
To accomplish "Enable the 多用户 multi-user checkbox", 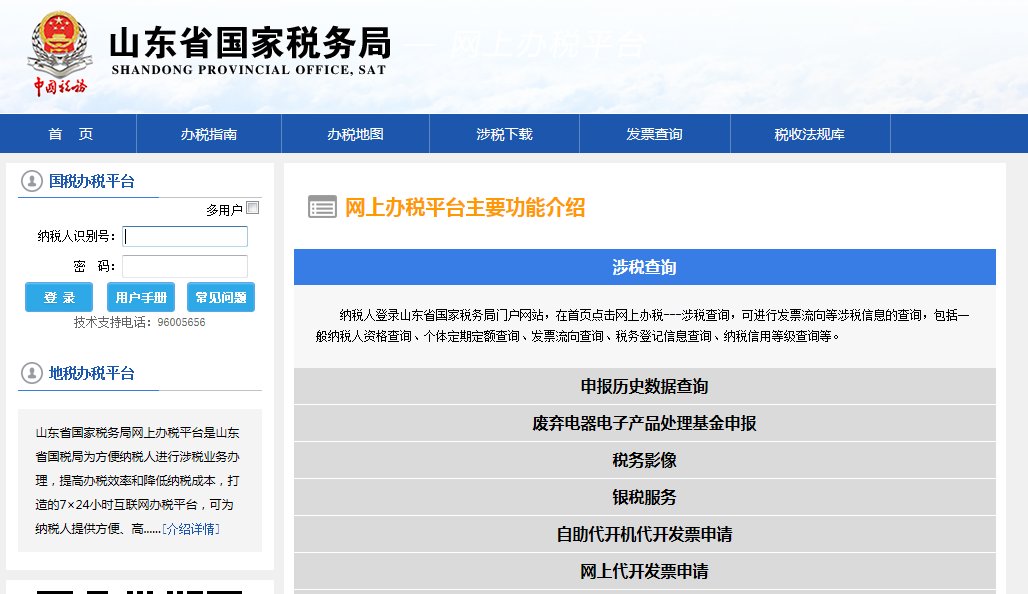I will (254, 207).
